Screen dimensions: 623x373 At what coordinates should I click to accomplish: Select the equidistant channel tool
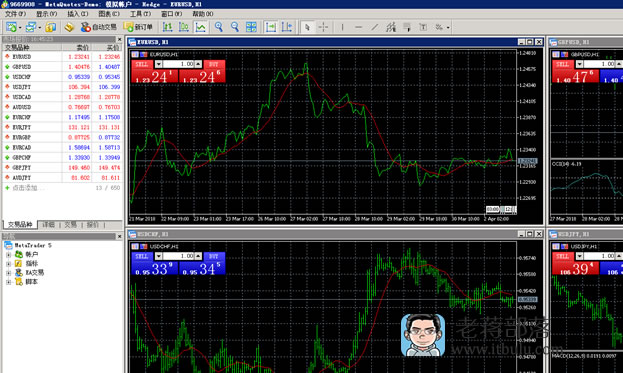(391, 27)
